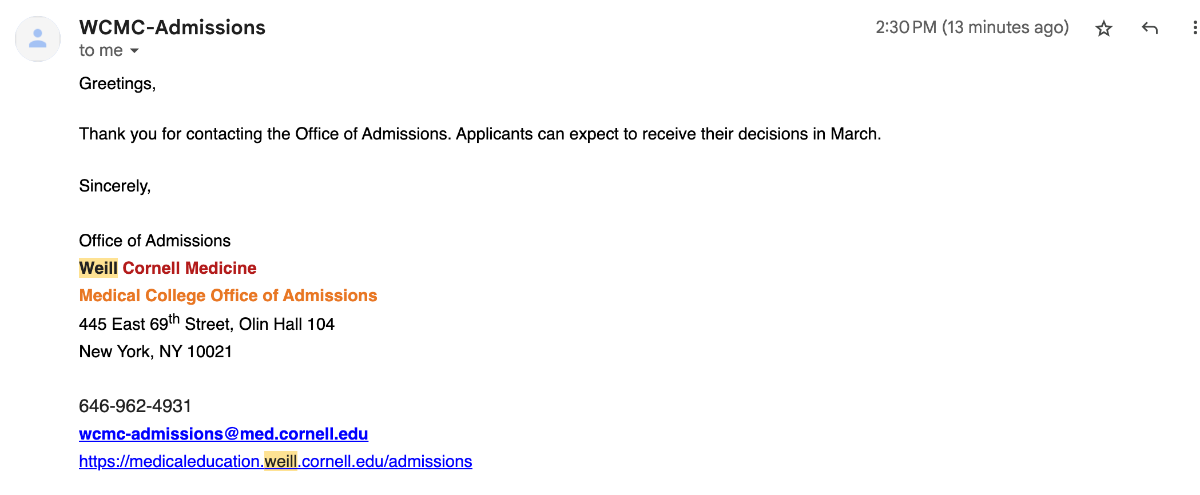The height and width of the screenshot is (495, 1200).
Task: Click the highlighted 'Weill' word in signature
Action: [99, 268]
